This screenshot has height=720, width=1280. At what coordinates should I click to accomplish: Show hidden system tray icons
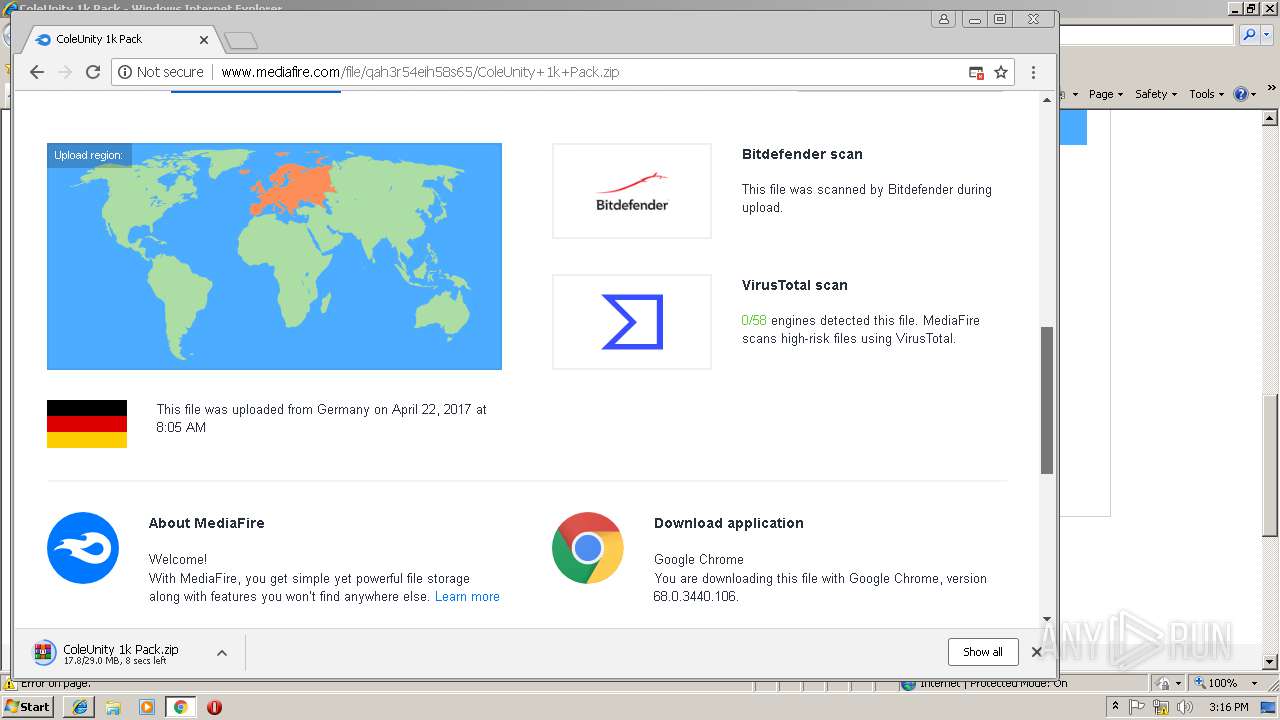1116,707
